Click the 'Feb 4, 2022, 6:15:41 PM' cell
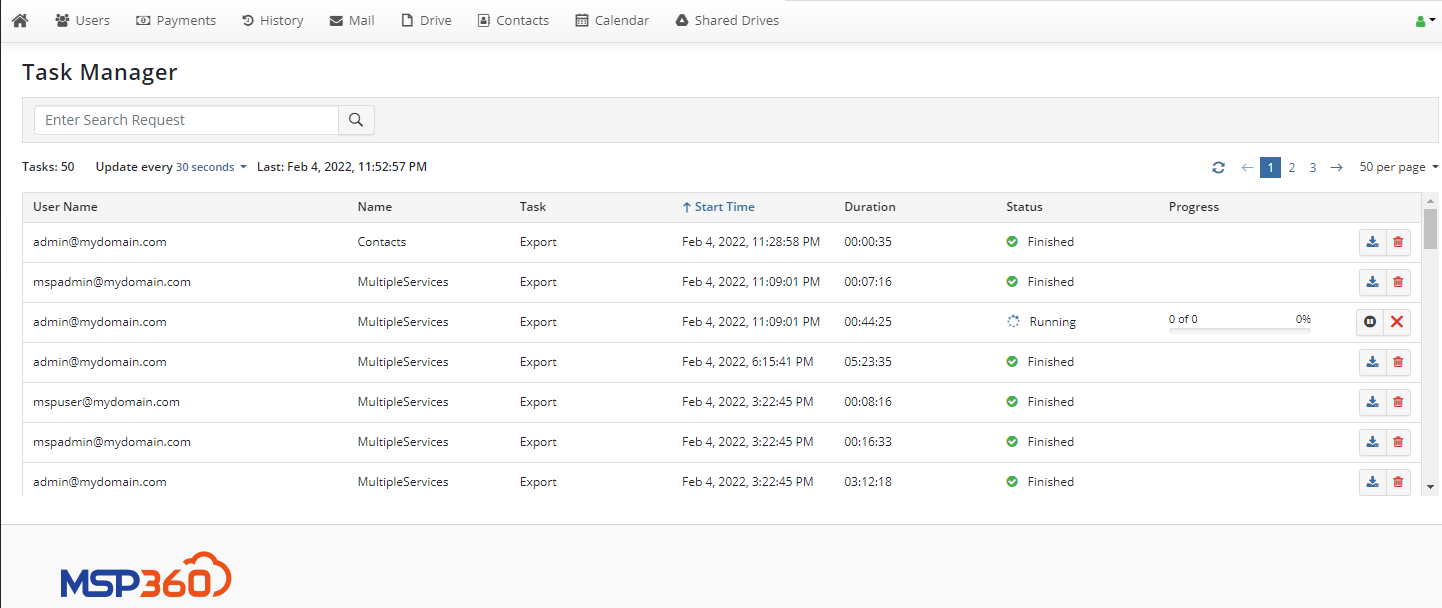The image size is (1442, 608). pos(748,362)
